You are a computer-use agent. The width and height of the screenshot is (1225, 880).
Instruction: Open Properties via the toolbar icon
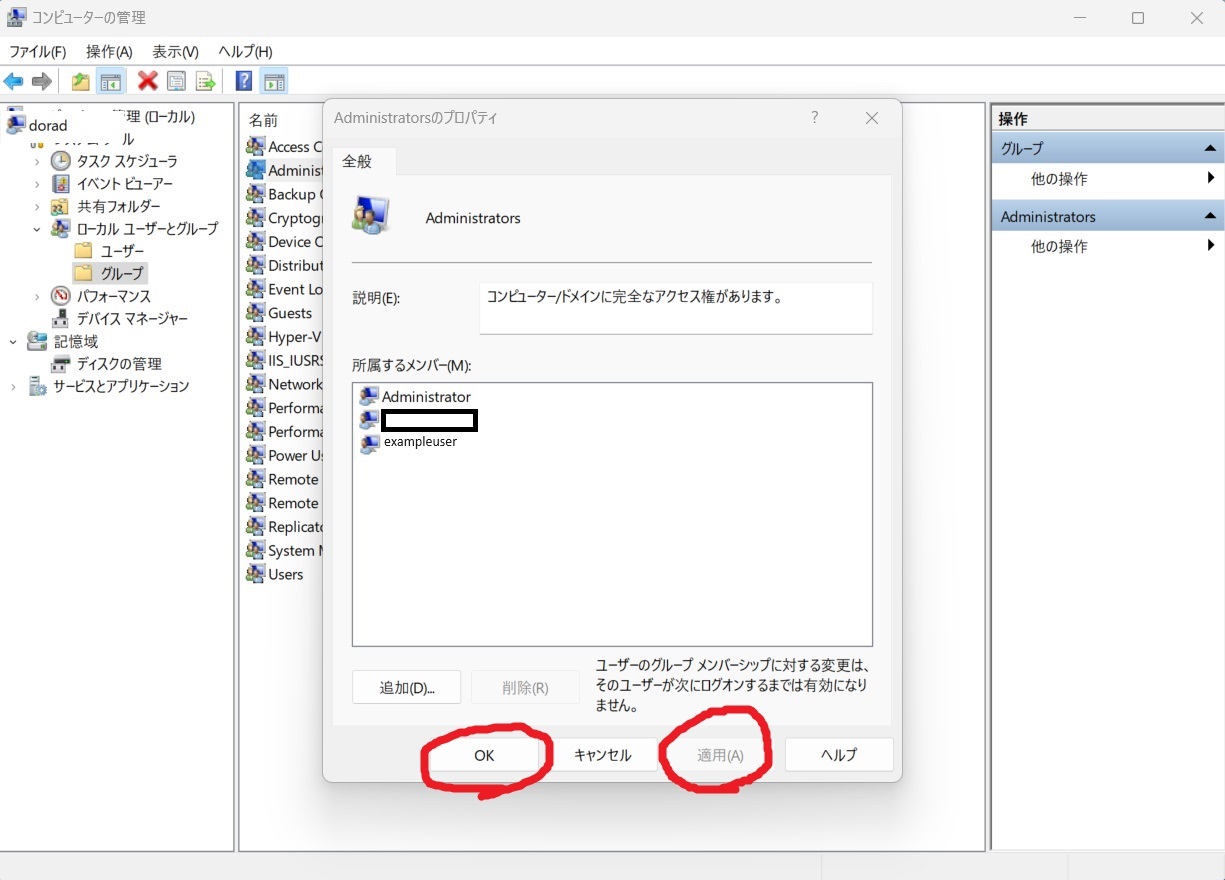[x=177, y=82]
